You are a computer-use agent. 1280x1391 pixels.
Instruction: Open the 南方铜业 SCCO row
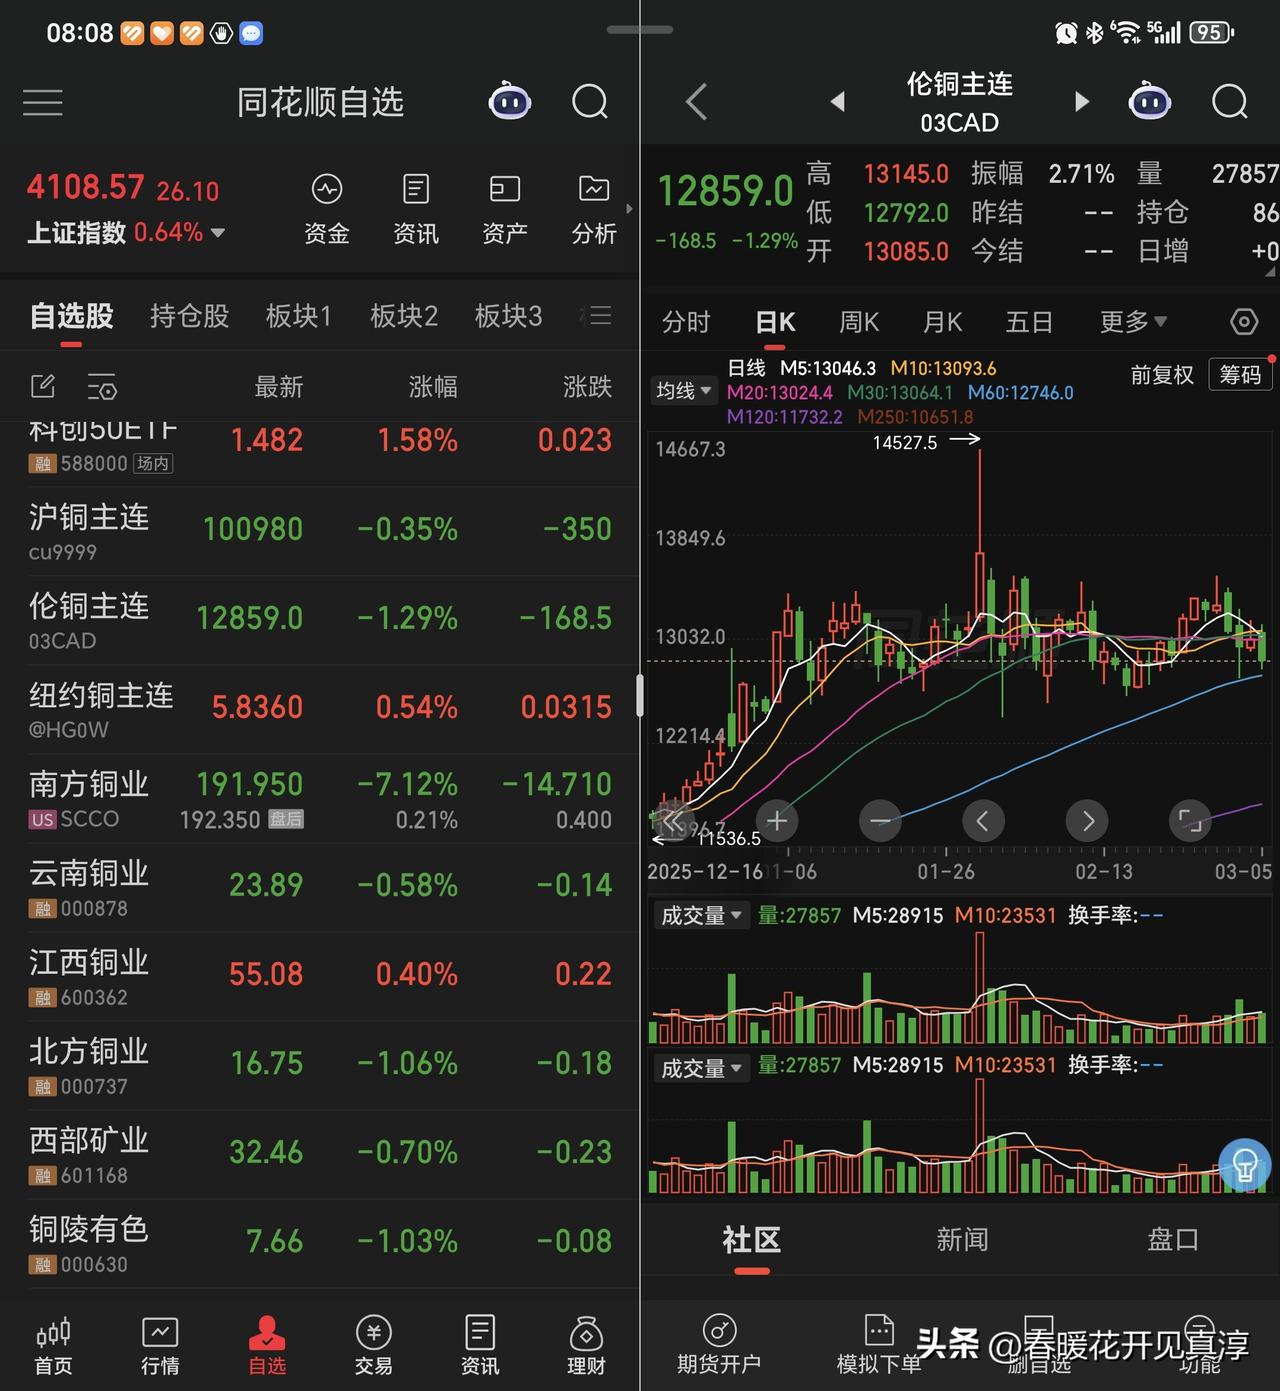pos(319,799)
